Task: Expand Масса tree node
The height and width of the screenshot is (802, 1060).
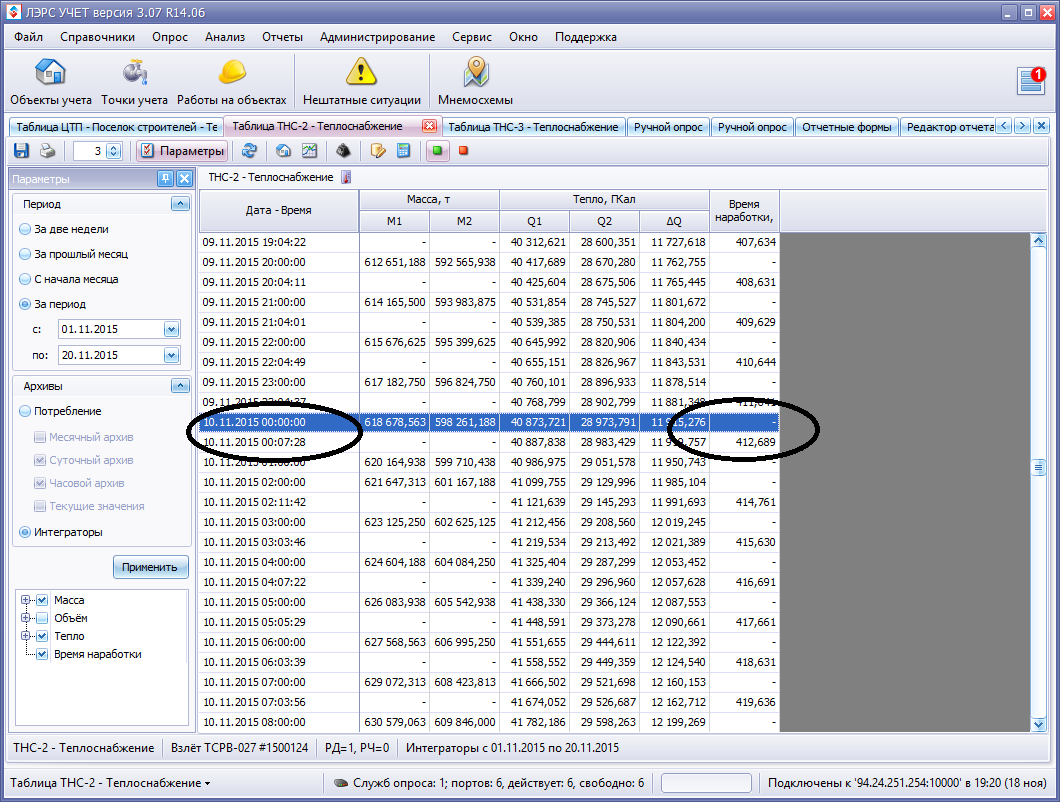Action: tap(26, 600)
